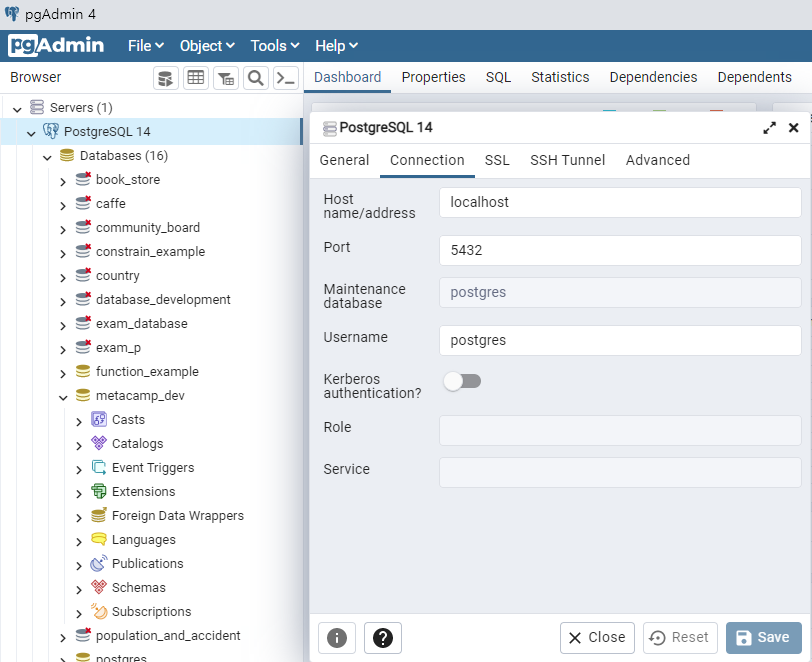Click the Servers group icon
The height and width of the screenshot is (662, 812).
[37, 107]
